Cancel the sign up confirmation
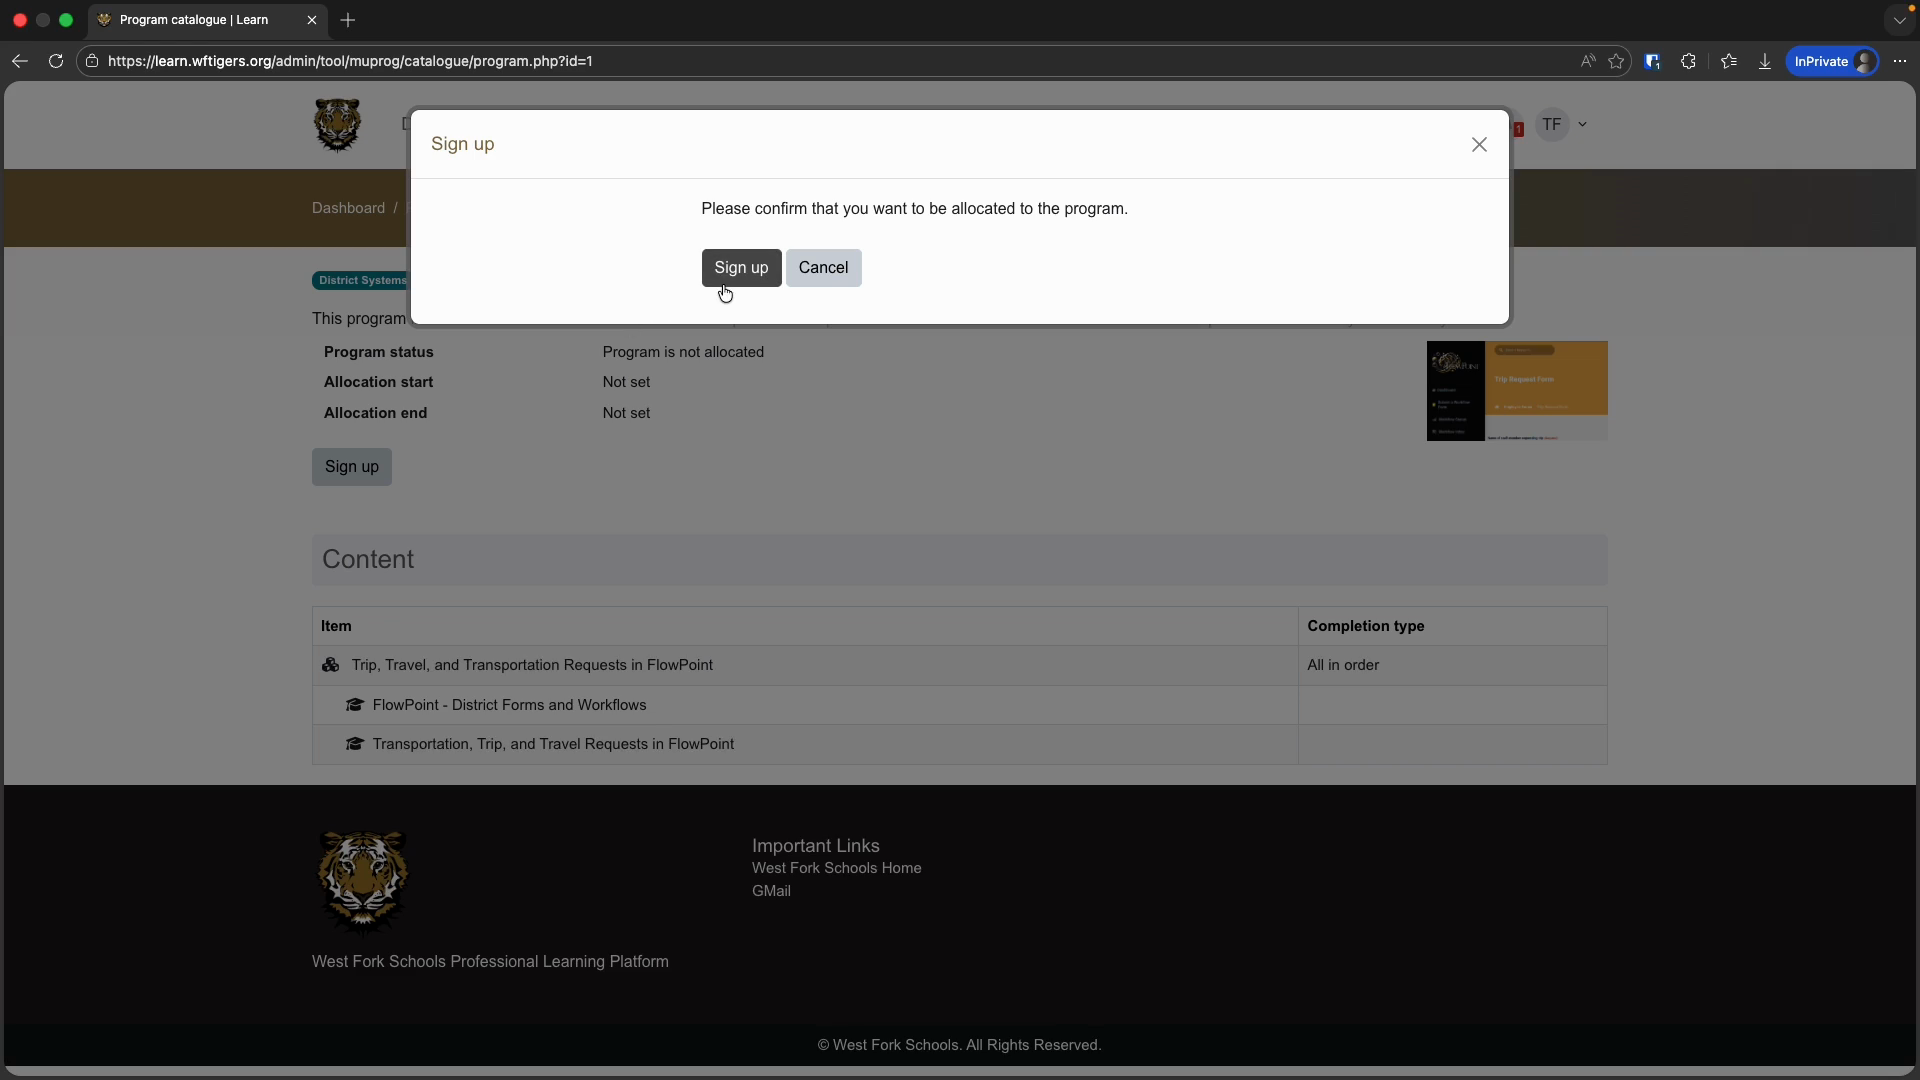This screenshot has width=1920, height=1080. click(823, 268)
